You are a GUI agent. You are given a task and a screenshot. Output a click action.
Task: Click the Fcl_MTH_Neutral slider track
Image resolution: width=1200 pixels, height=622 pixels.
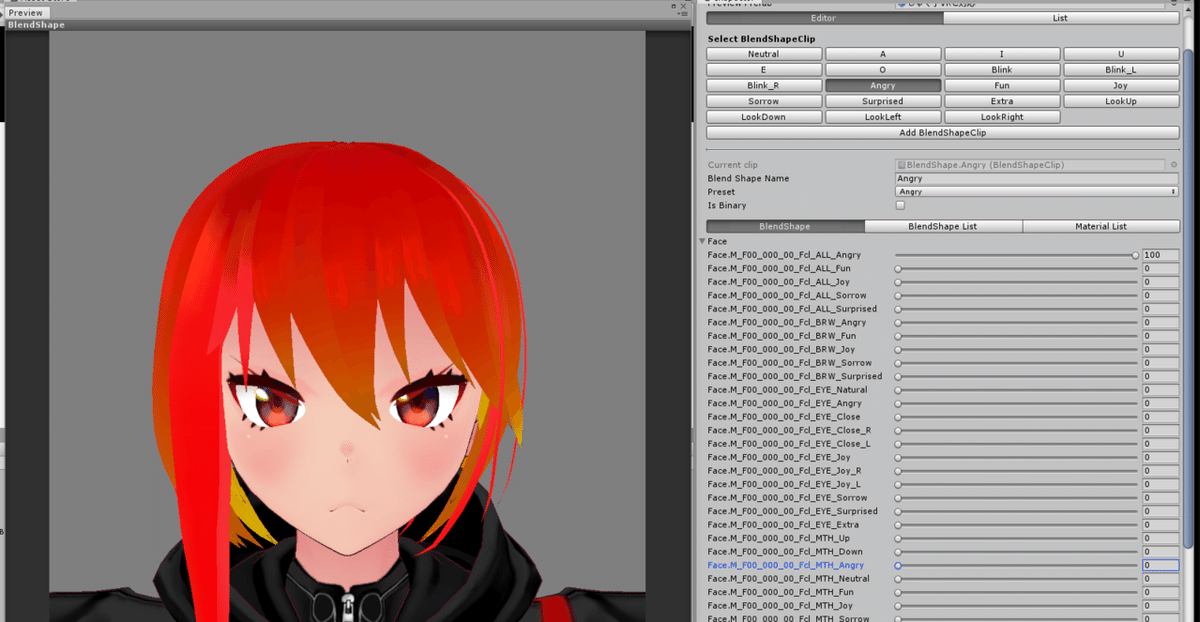(x=1017, y=579)
